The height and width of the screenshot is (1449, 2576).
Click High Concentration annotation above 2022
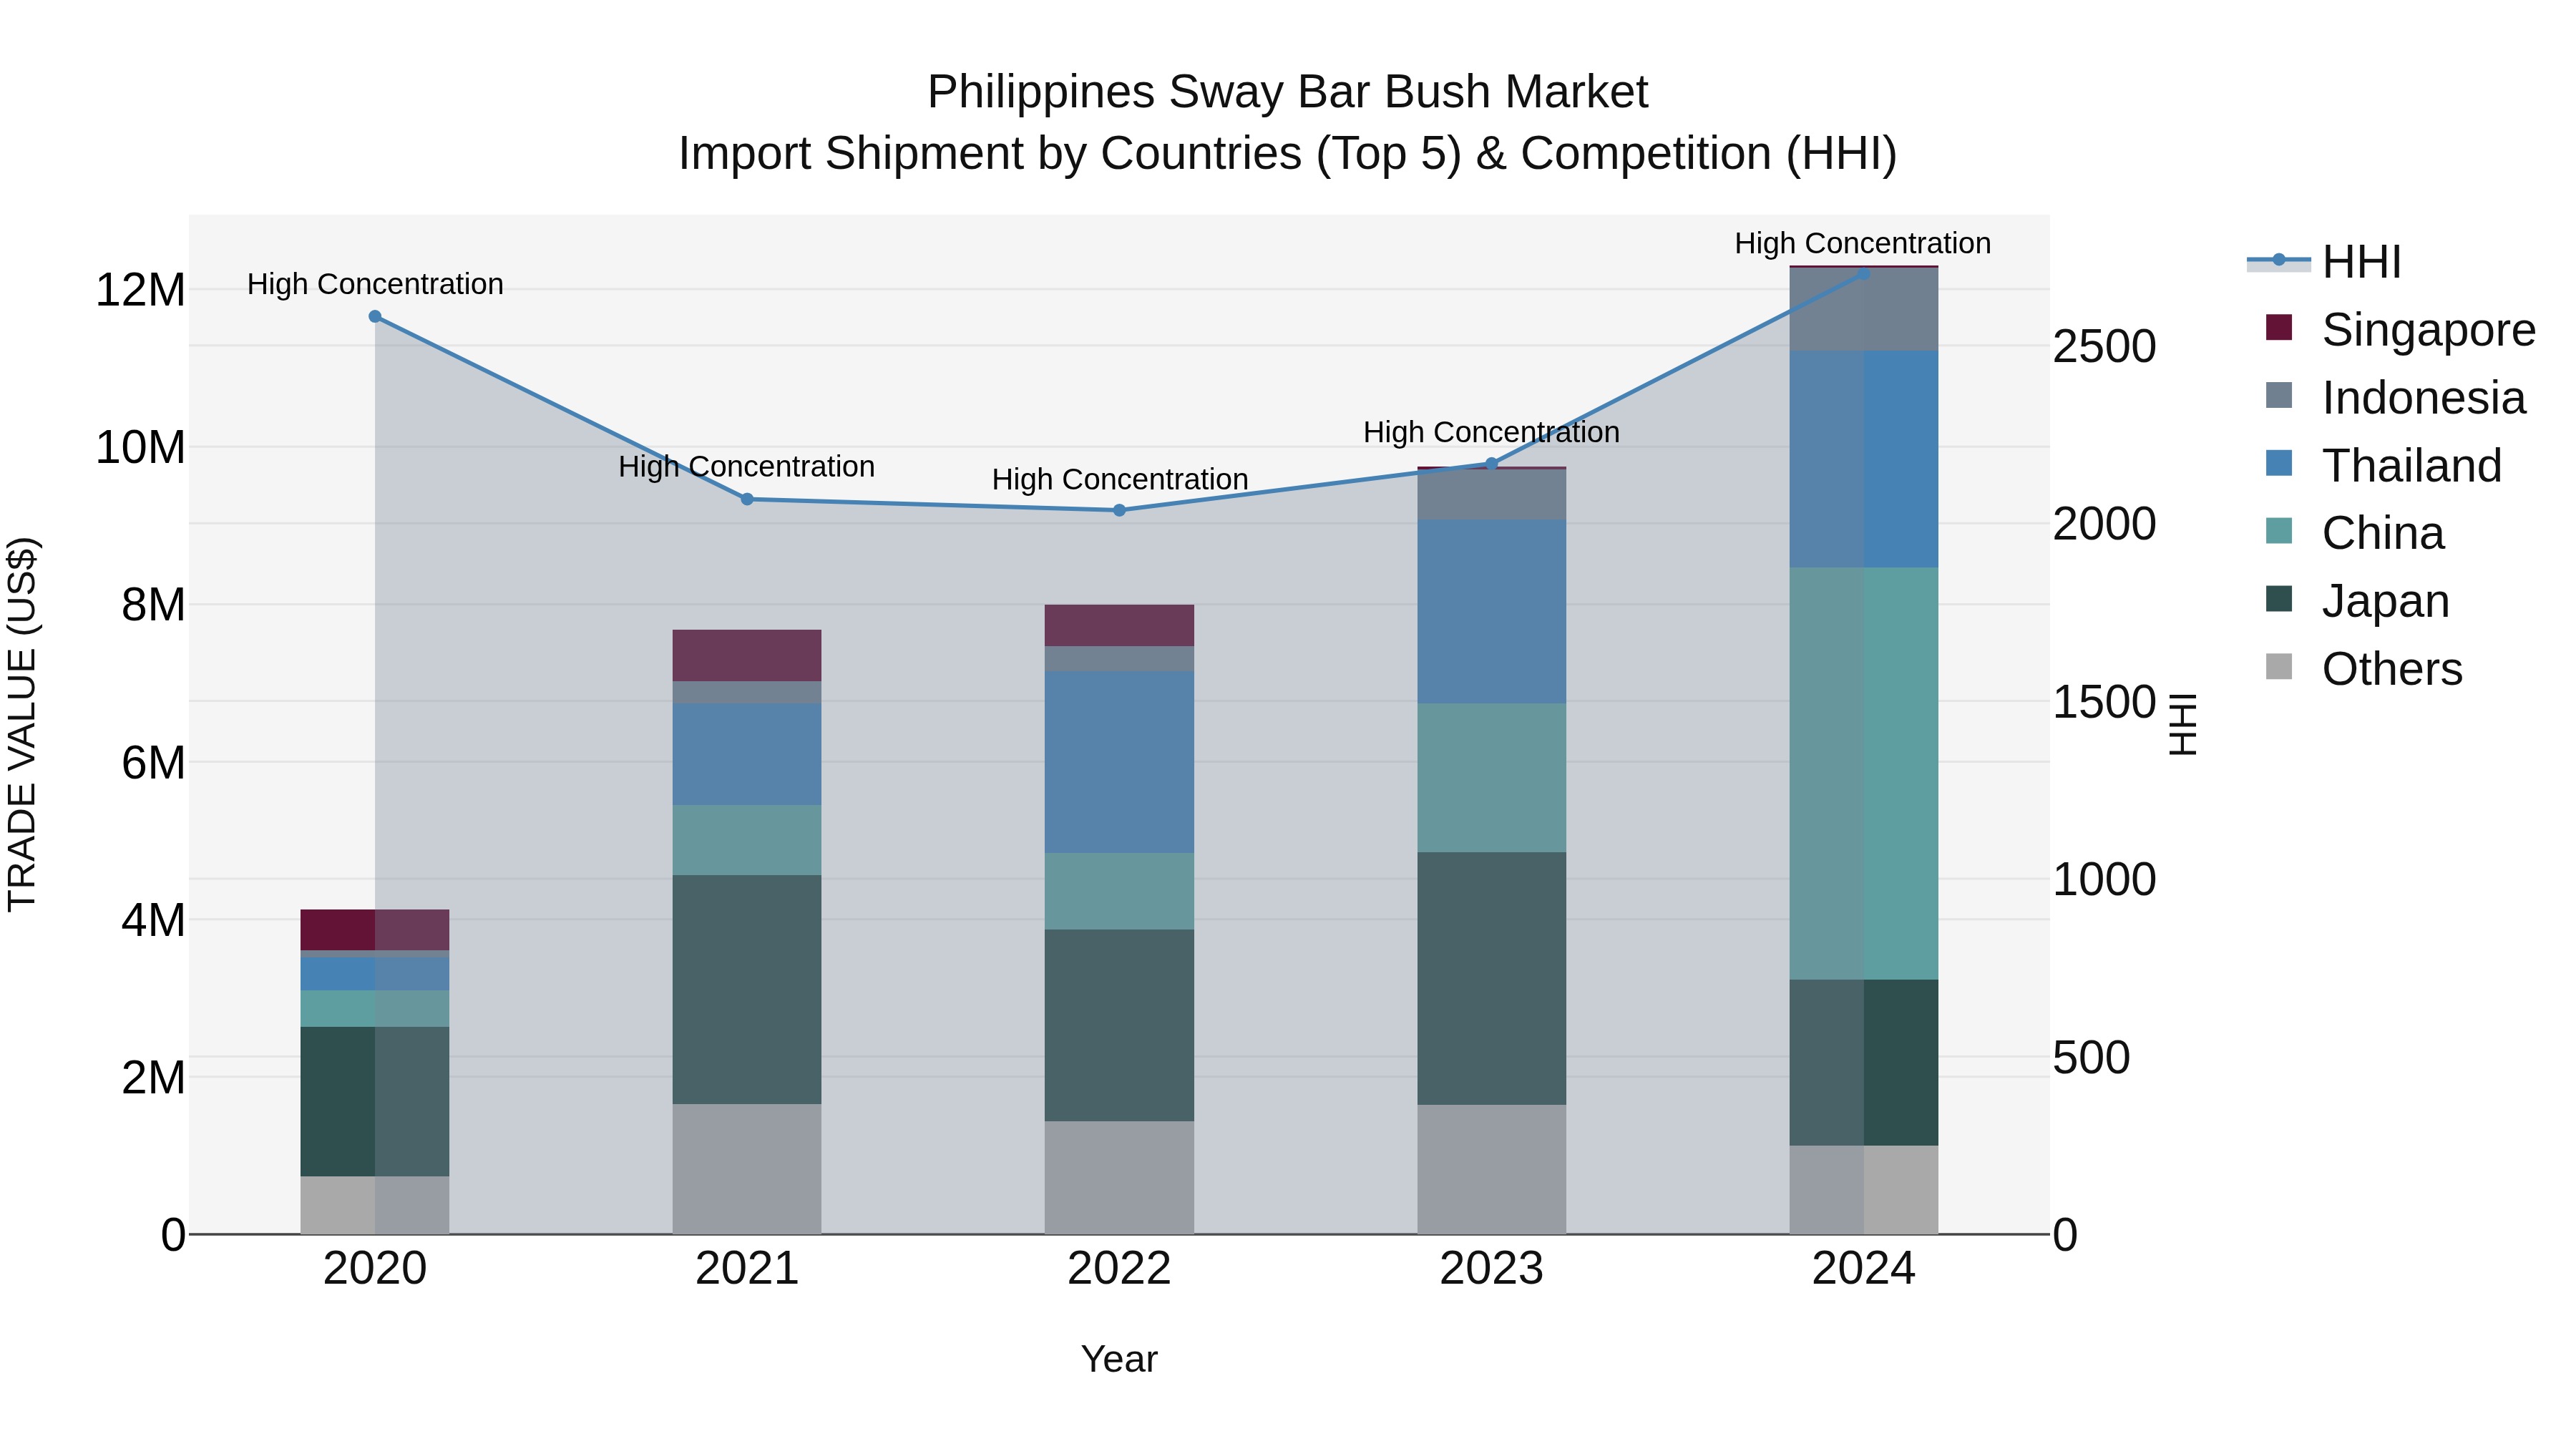tap(1120, 479)
